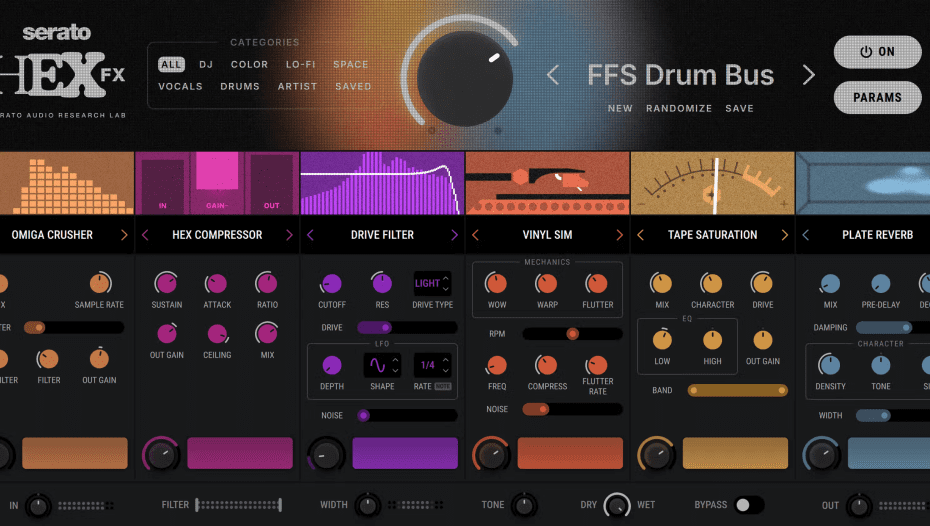Click the RANDOMIZE preset button
The image size is (930, 526).
coord(680,108)
